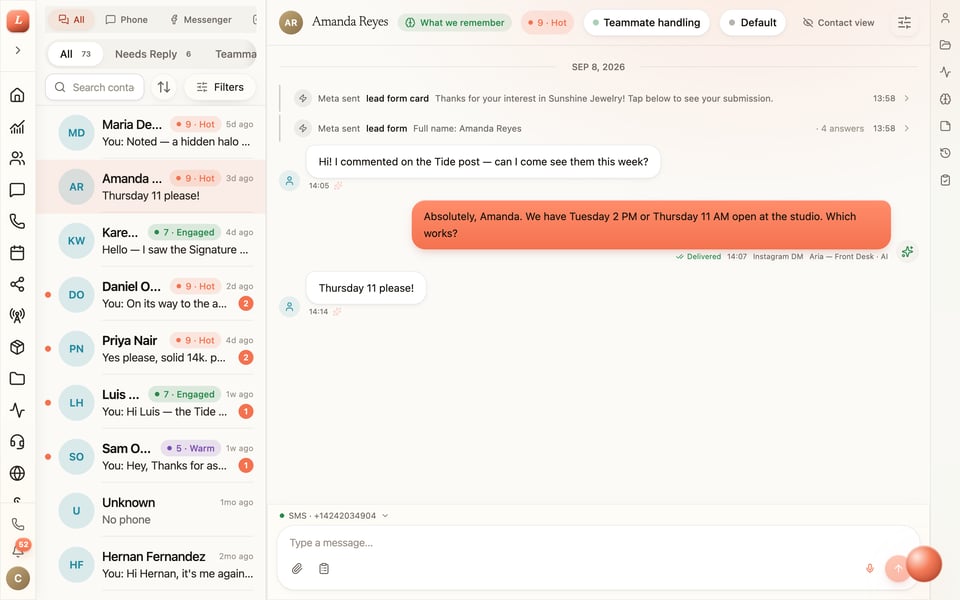Open Karen's Signature conversation

(x=151, y=241)
